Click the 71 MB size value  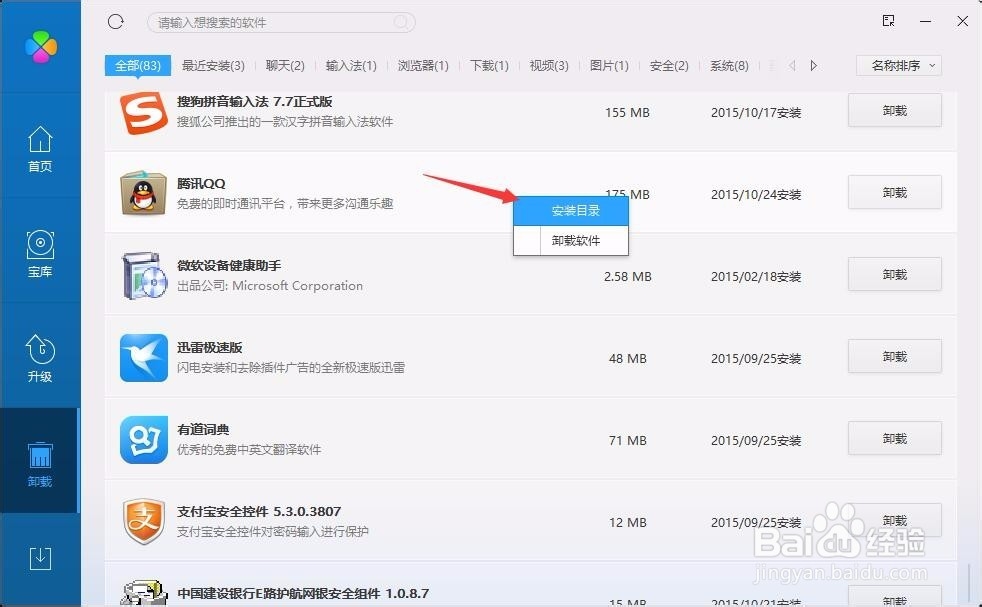point(628,441)
